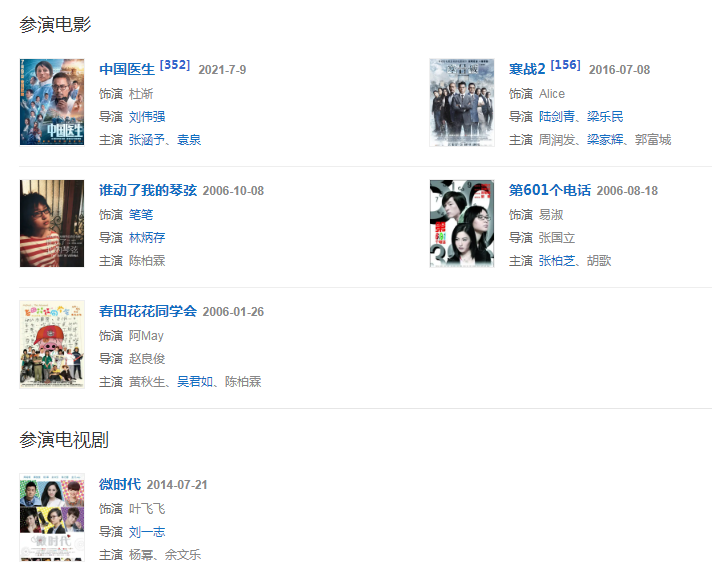Open director 陆剑青's link
The height and width of the screenshot is (569, 712).
pyautogui.click(x=557, y=117)
